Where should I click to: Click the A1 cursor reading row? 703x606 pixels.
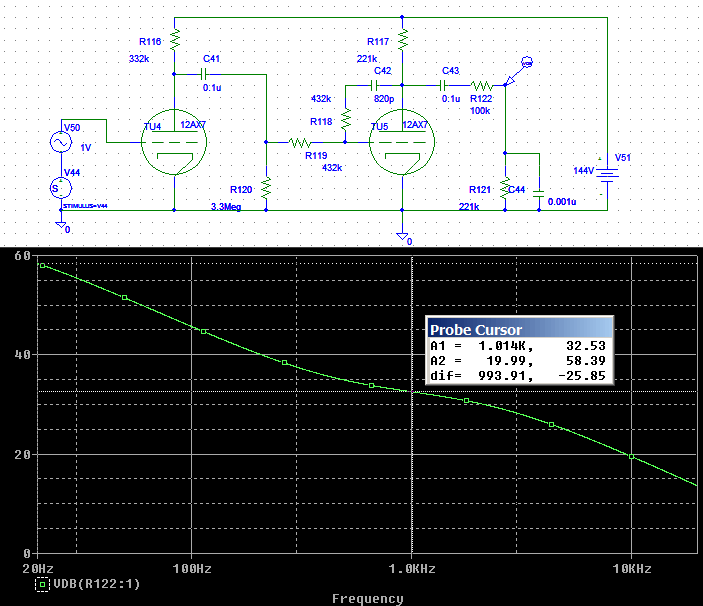click(x=518, y=346)
